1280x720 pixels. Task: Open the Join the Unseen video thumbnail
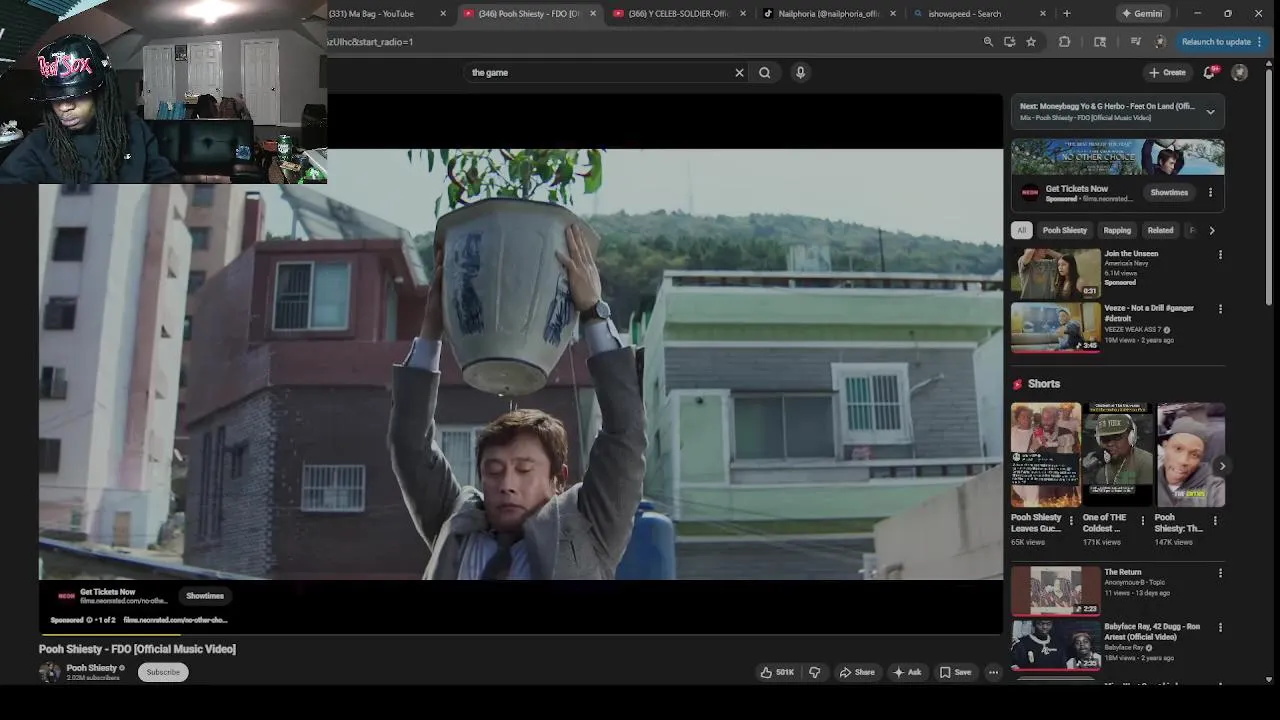tap(1055, 273)
